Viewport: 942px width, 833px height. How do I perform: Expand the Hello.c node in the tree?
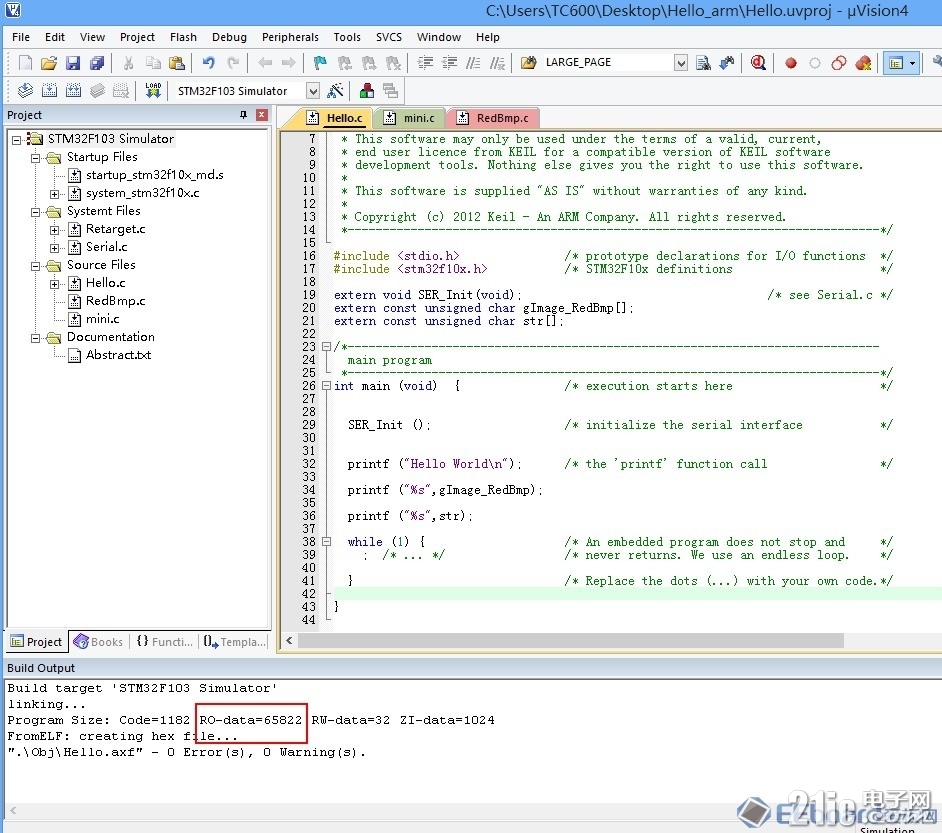tap(54, 284)
